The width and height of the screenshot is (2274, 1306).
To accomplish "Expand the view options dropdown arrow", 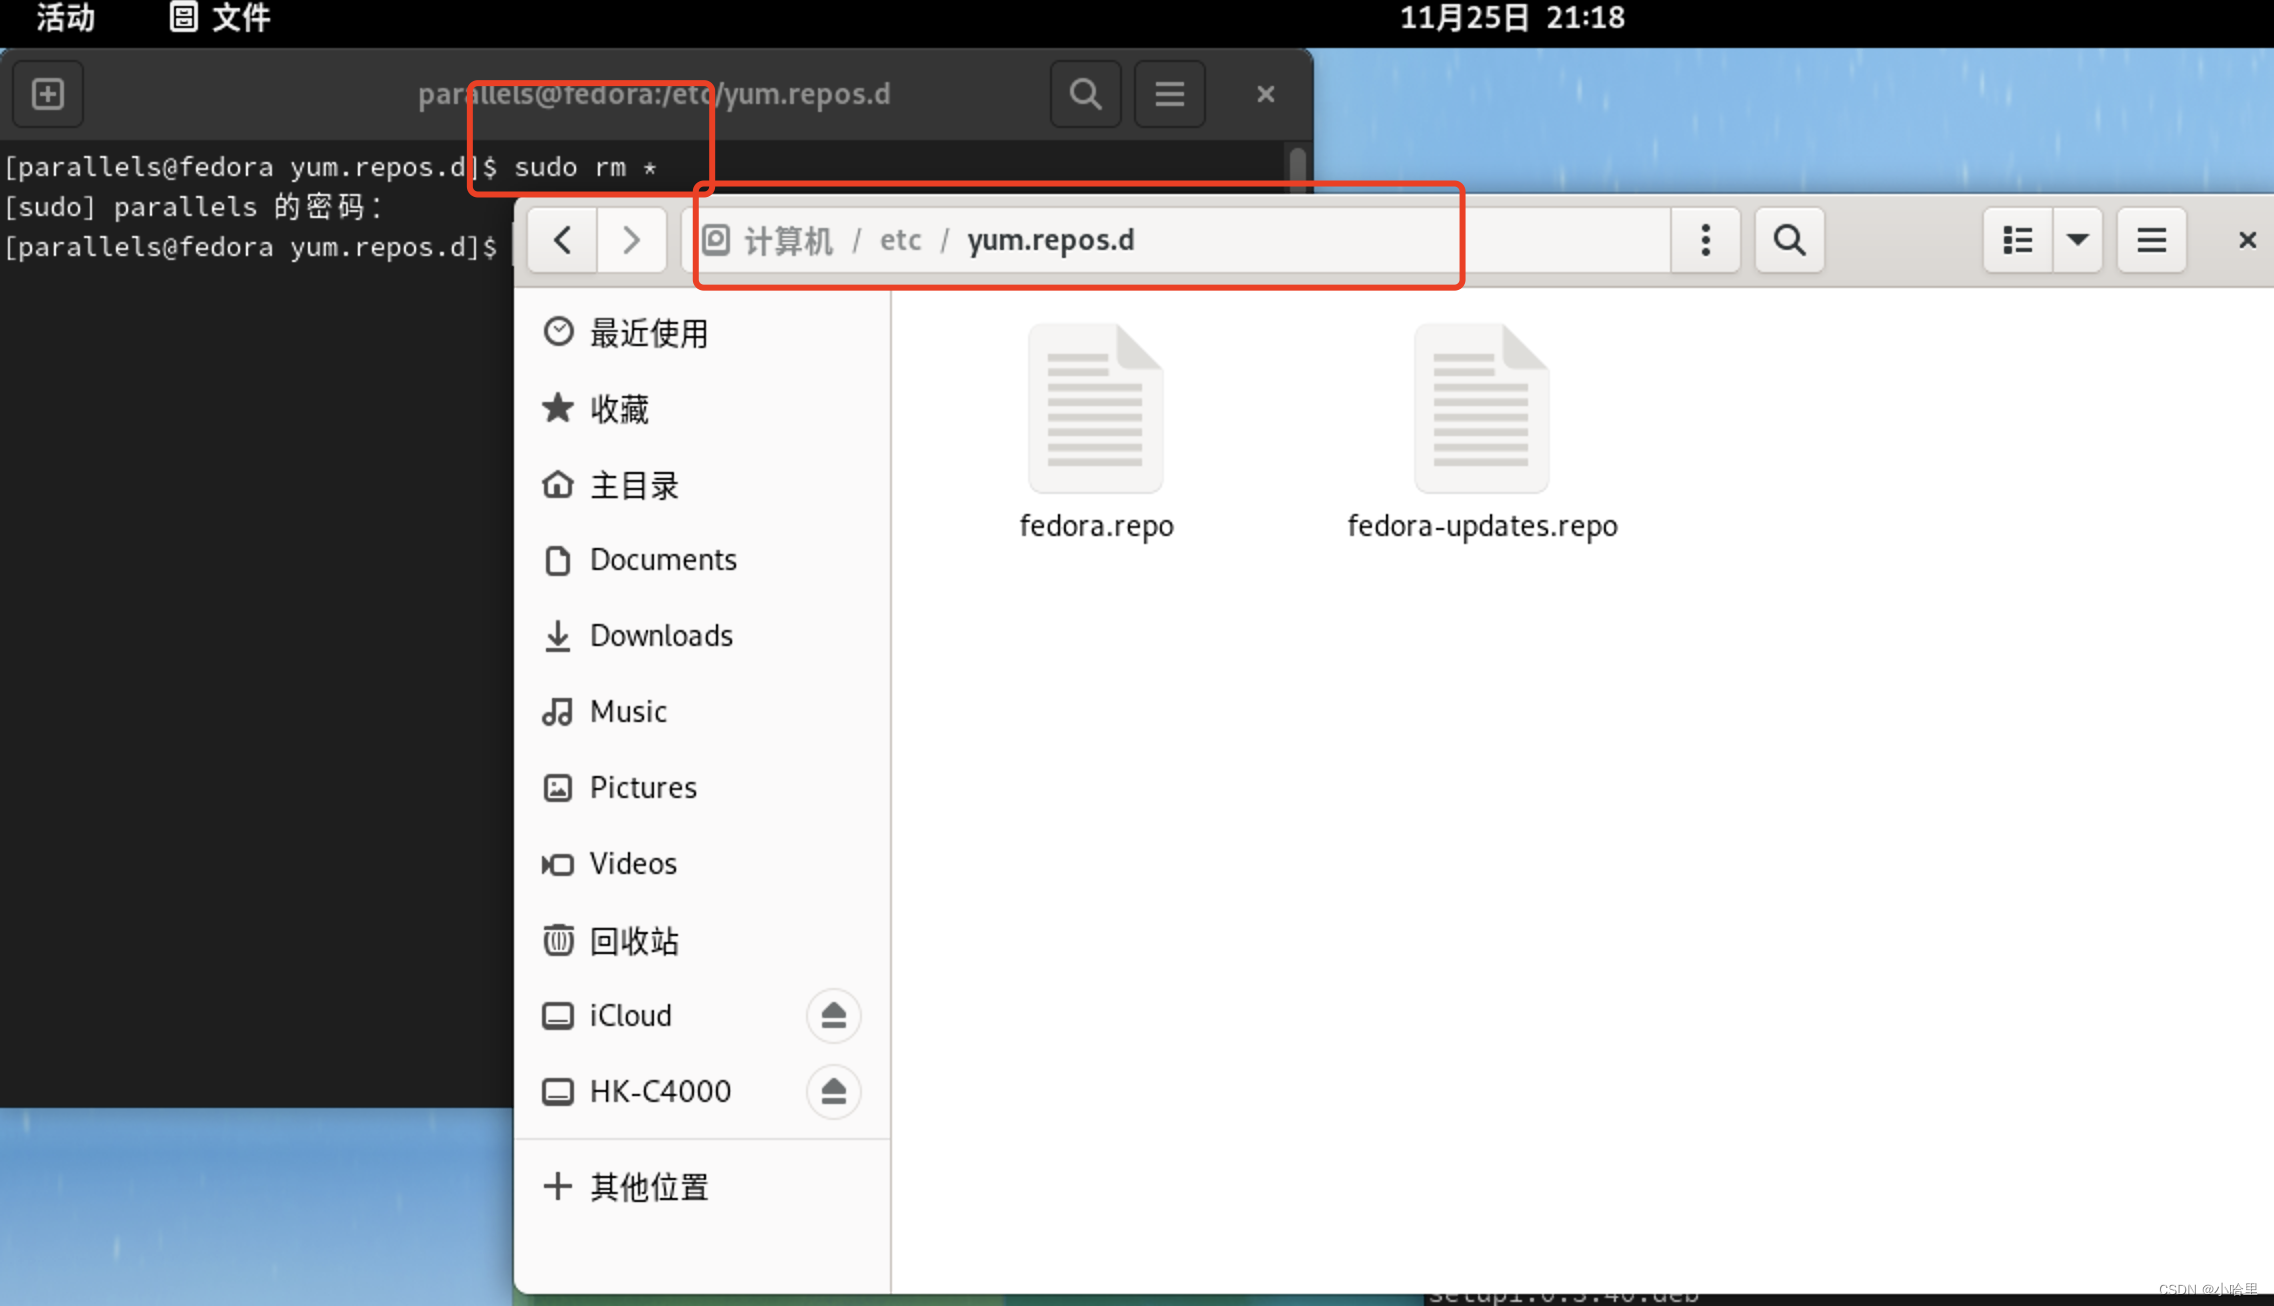I will click(2077, 240).
